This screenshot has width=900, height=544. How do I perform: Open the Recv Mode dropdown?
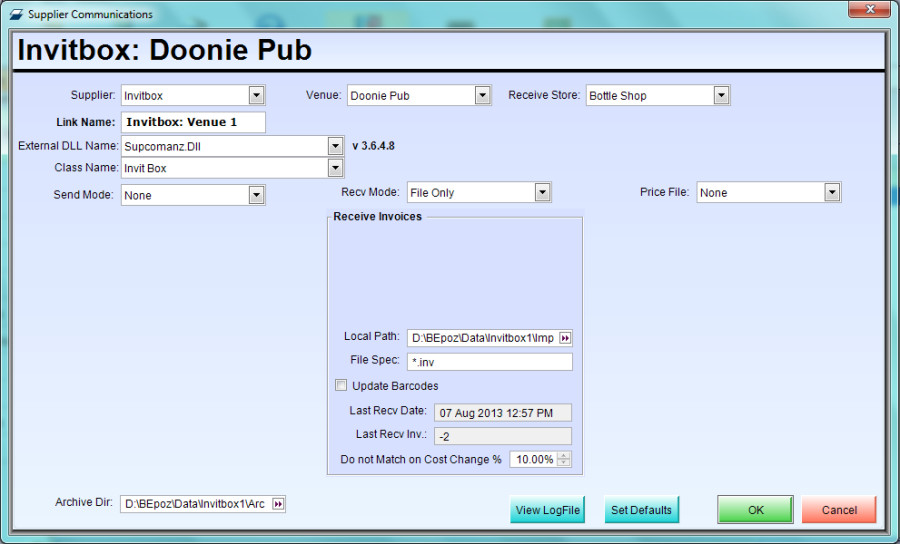coord(542,192)
